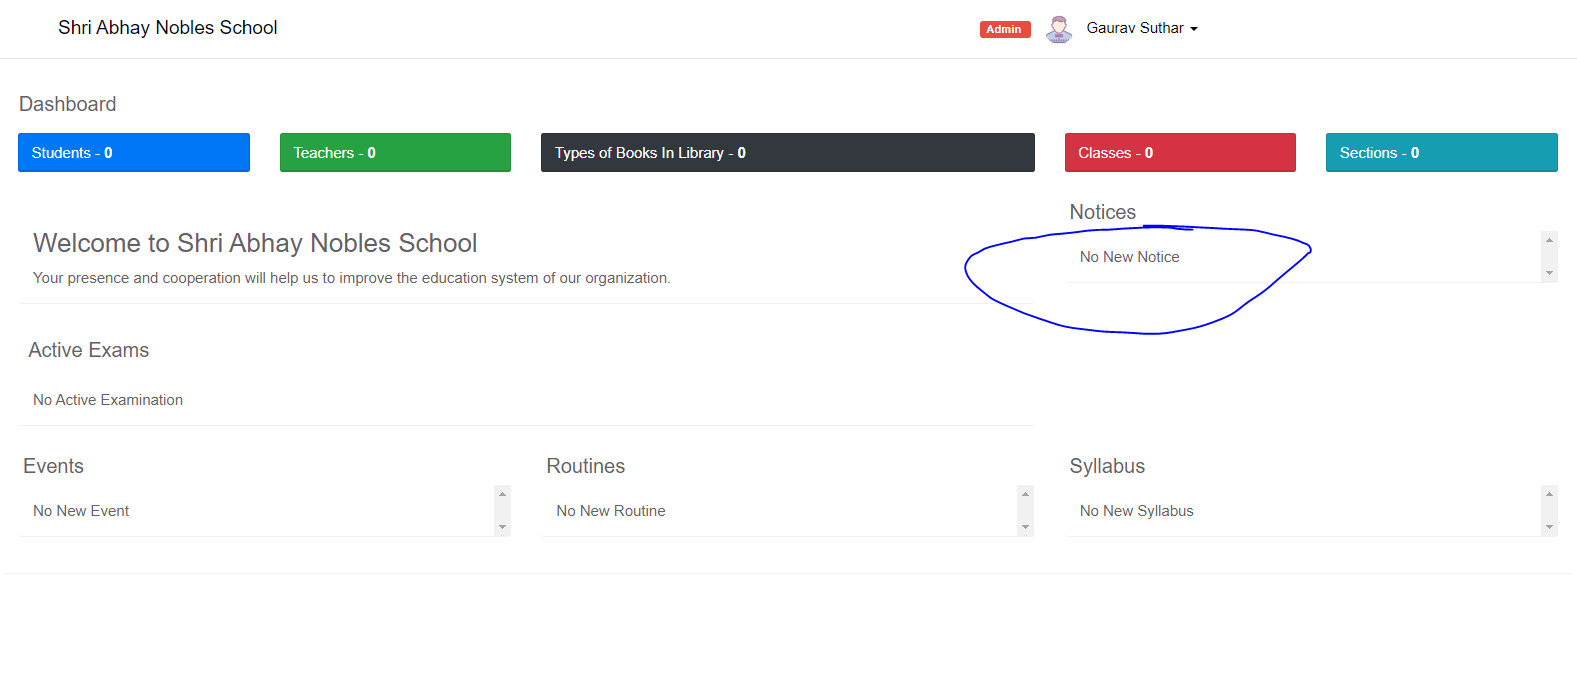Viewport: 1577px width, 687px height.
Task: Open the Classes - 0 card
Action: [1180, 153]
